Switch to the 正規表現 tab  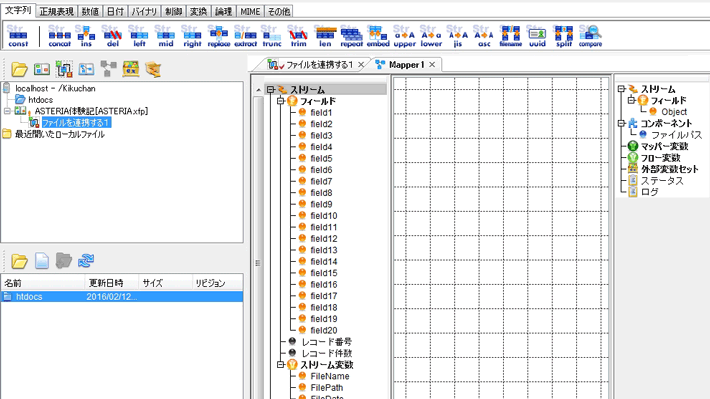point(57,11)
